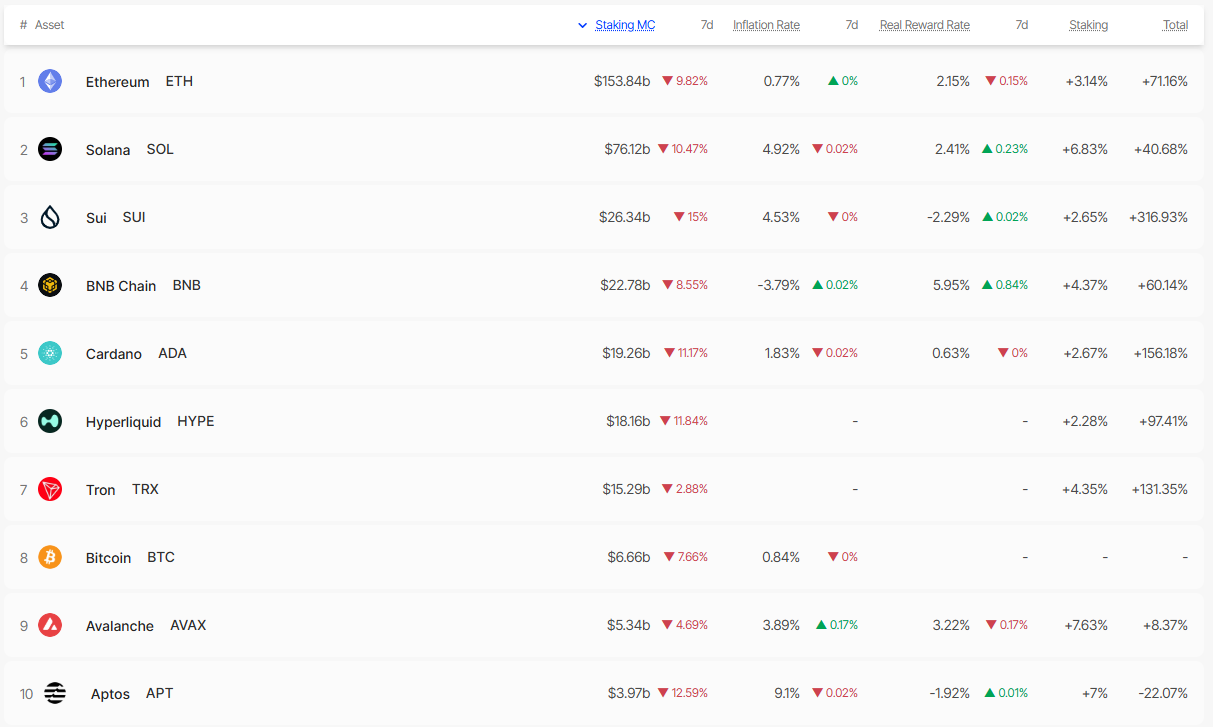
Task: Sort by Staking MC column header
Action: pyautogui.click(x=625, y=25)
